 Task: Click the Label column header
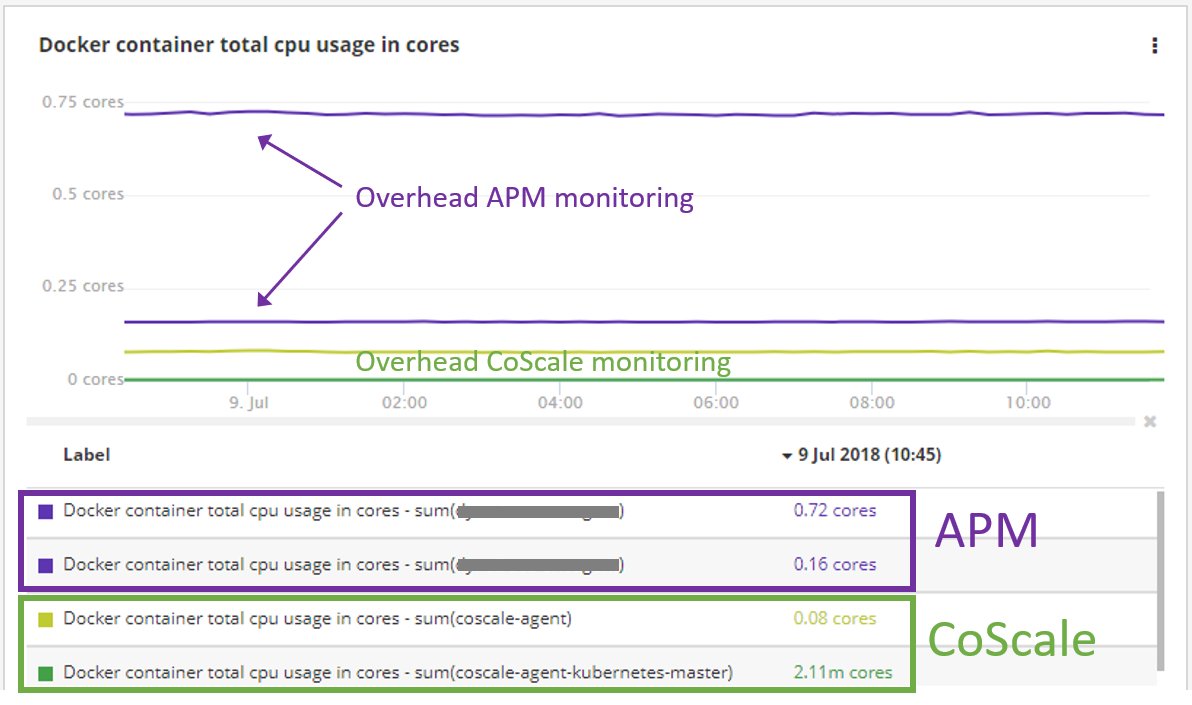(87, 455)
